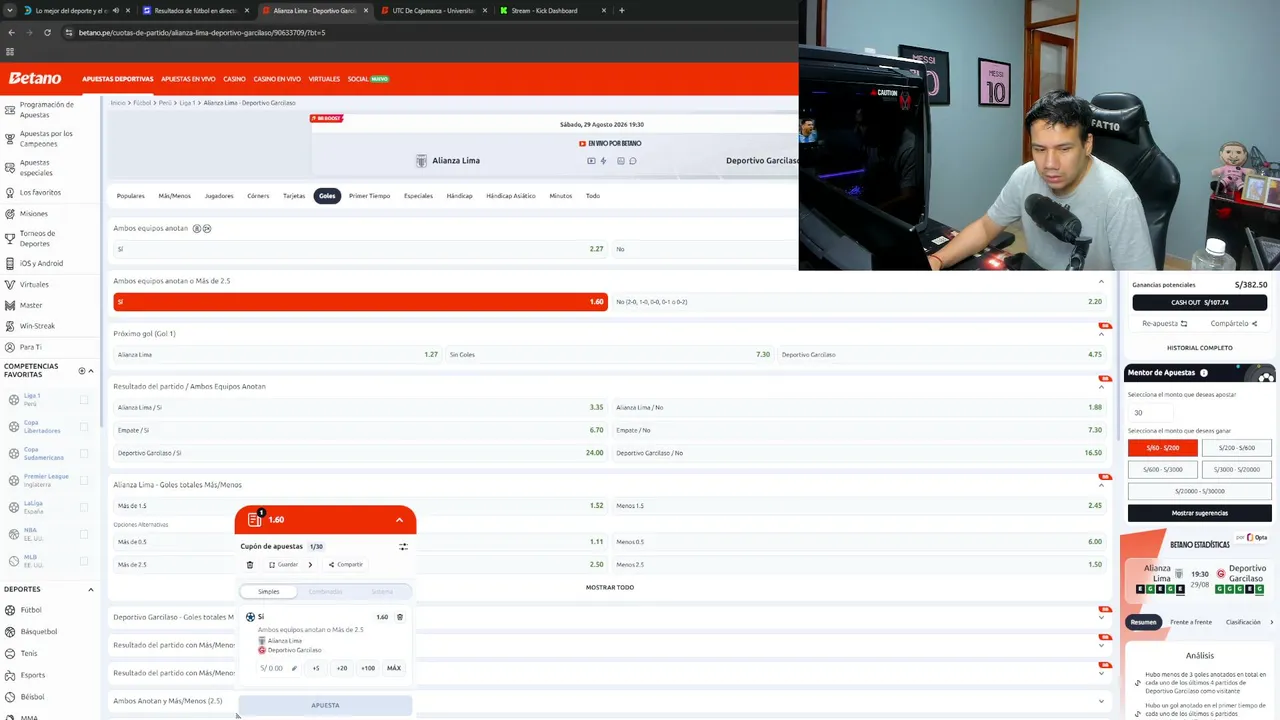Select Fútbol in the Deportes list

[31, 610]
